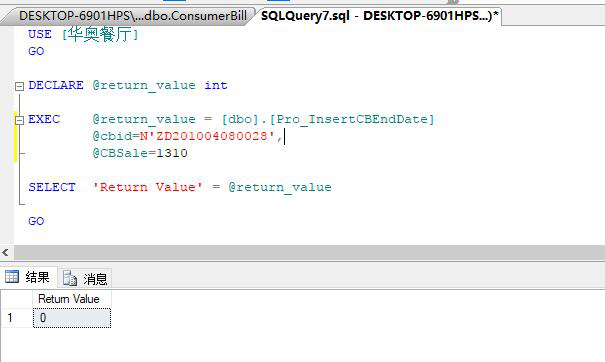Image resolution: width=605 pixels, height=362 pixels.
Task: Click the USE keyword in line one
Action: coord(40,34)
